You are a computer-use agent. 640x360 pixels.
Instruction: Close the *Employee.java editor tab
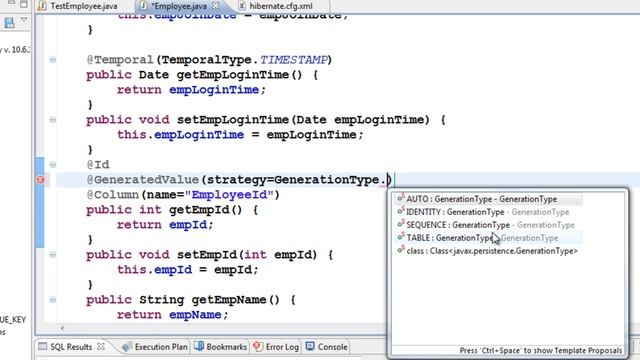[216, 6]
